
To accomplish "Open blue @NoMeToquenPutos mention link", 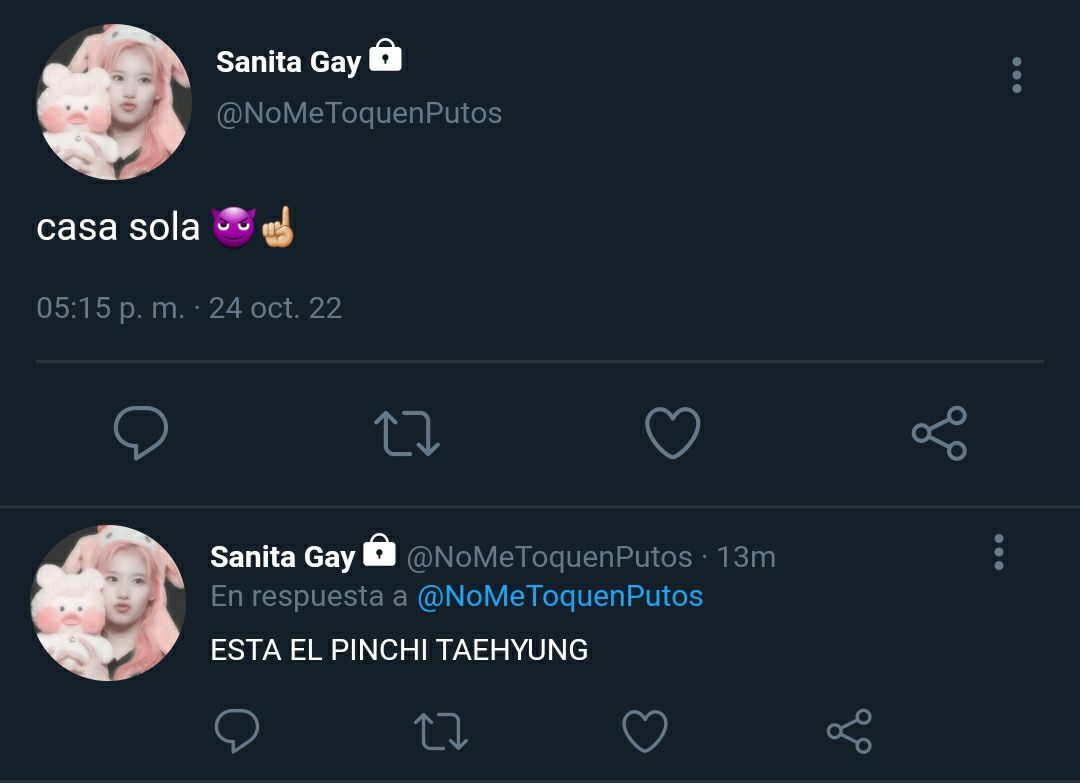I will pos(560,596).
